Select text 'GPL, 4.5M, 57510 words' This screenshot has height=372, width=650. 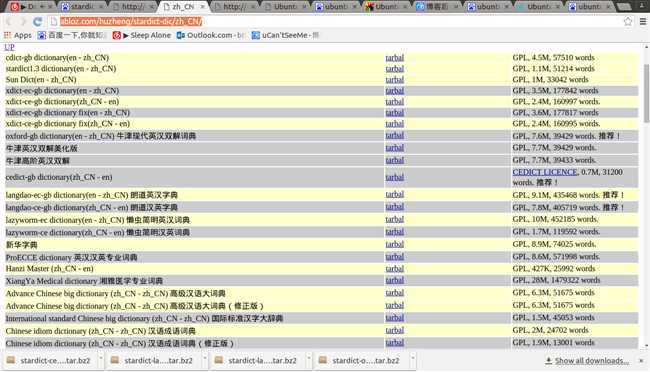click(553, 58)
